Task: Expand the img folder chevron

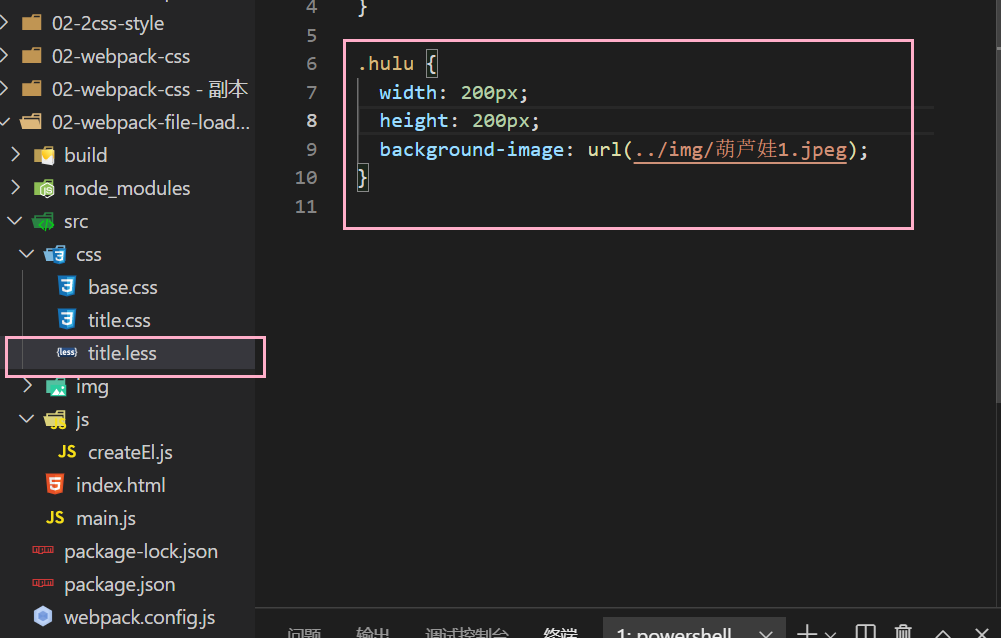Action: (27, 386)
